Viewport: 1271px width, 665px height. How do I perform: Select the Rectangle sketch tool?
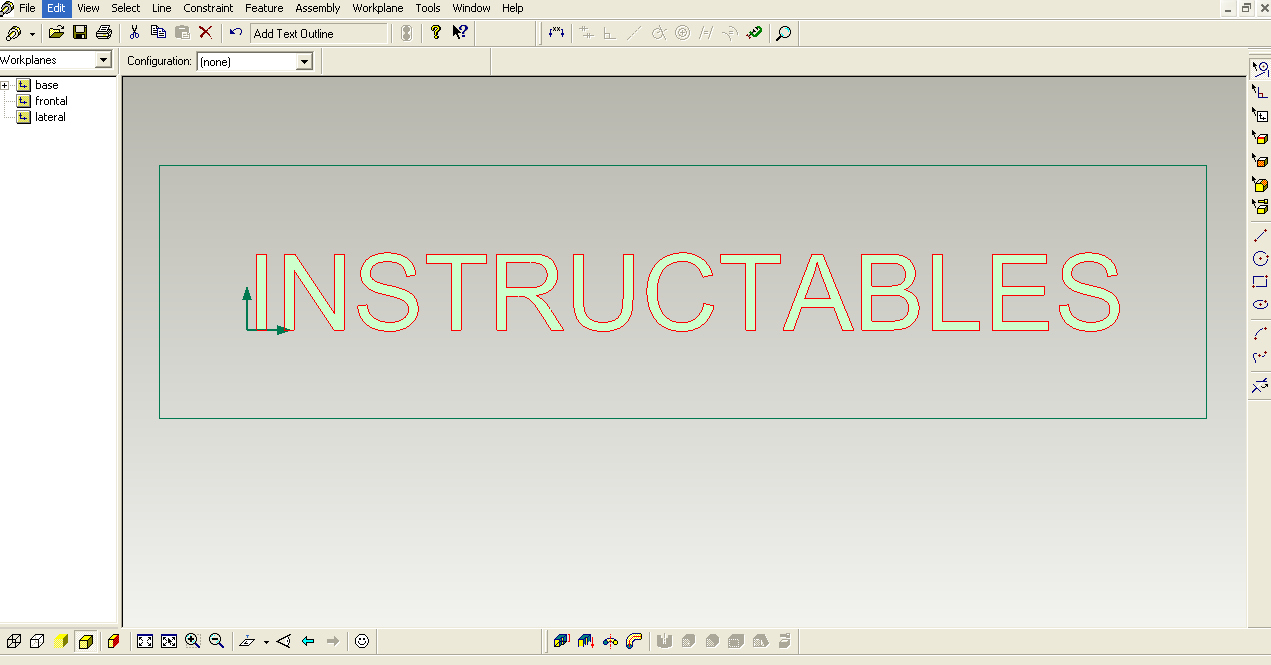coord(1260,282)
